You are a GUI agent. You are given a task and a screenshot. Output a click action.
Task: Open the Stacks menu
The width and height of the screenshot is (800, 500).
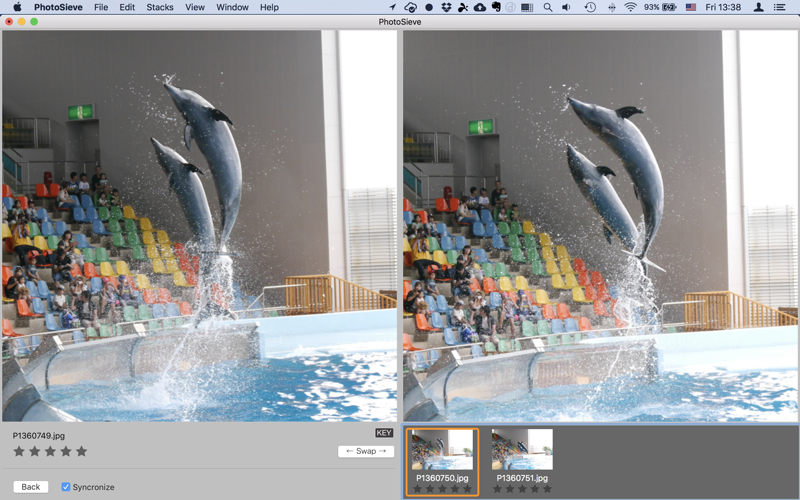coord(160,7)
